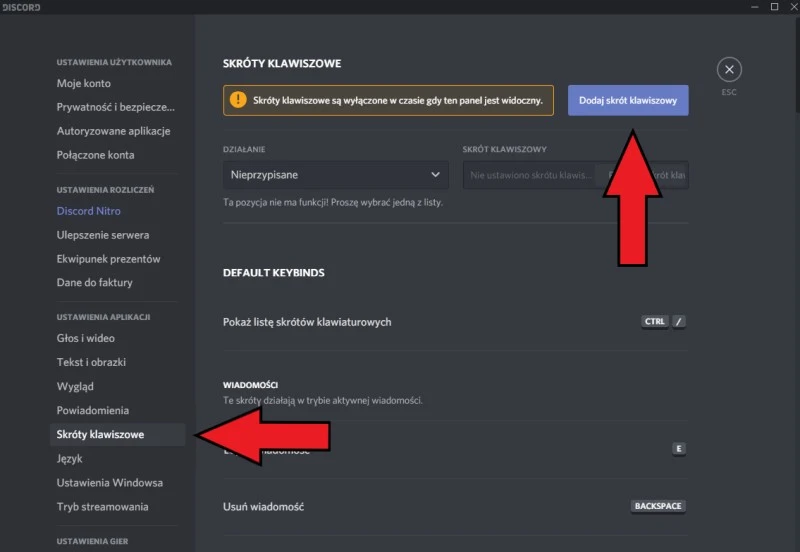Click the ESC label under close icon
This screenshot has height=552, width=800.
click(729, 92)
